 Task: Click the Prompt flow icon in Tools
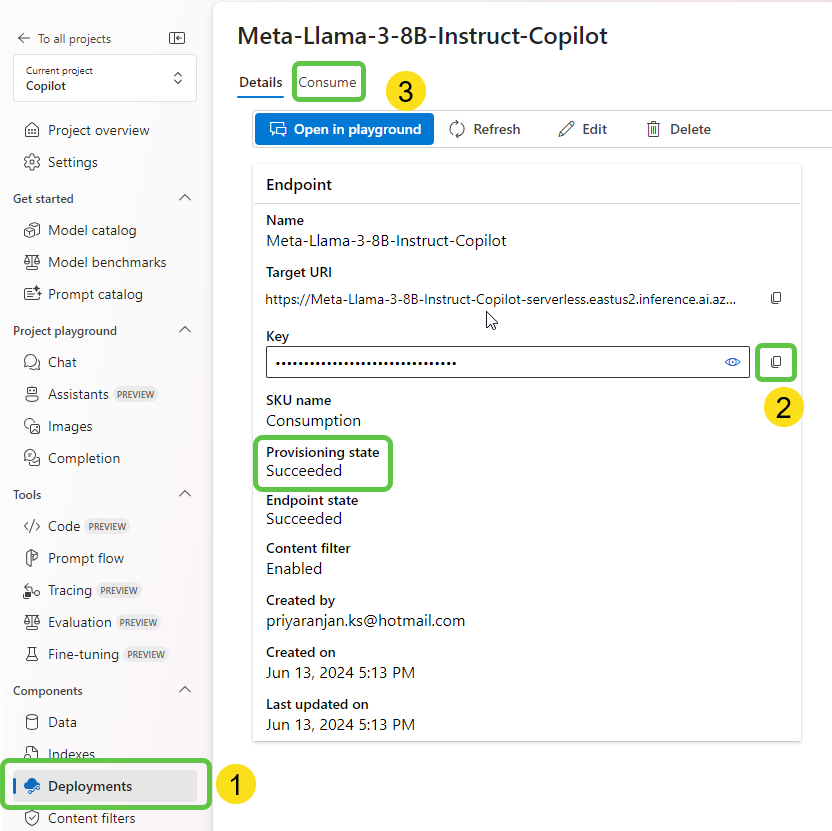[32, 558]
